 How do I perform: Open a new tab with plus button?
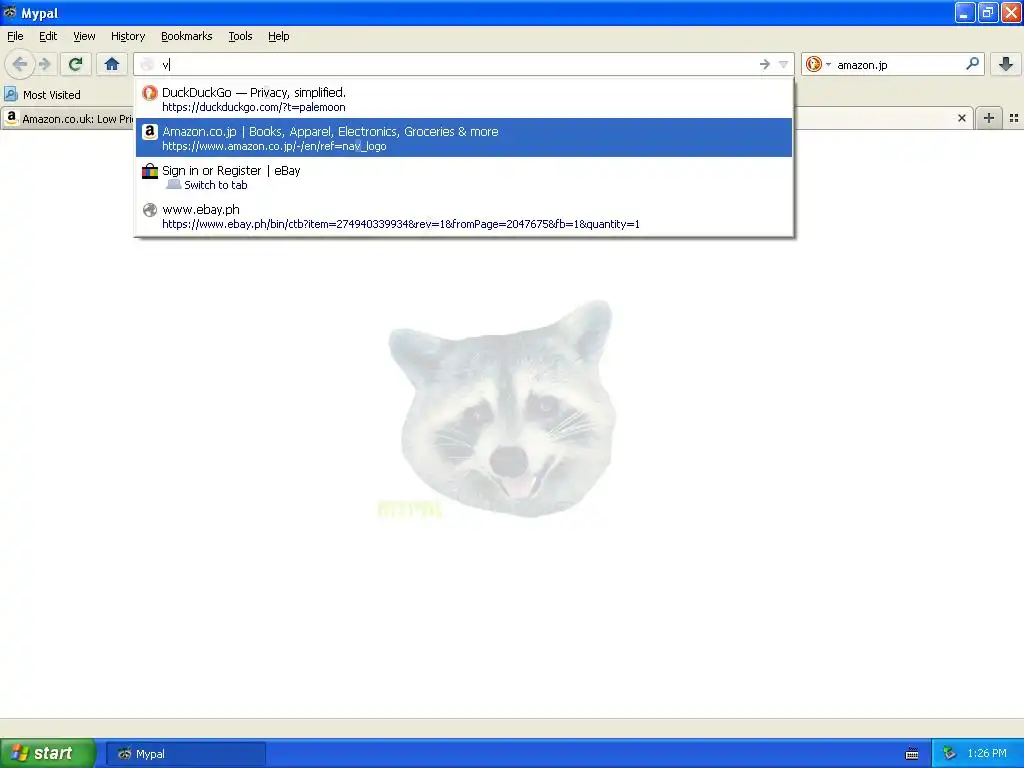pos(989,118)
